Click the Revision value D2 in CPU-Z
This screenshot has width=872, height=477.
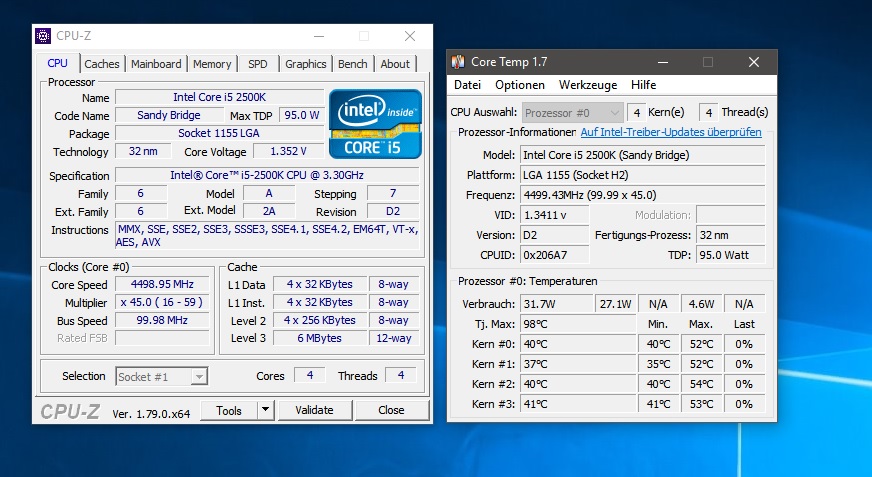click(393, 211)
